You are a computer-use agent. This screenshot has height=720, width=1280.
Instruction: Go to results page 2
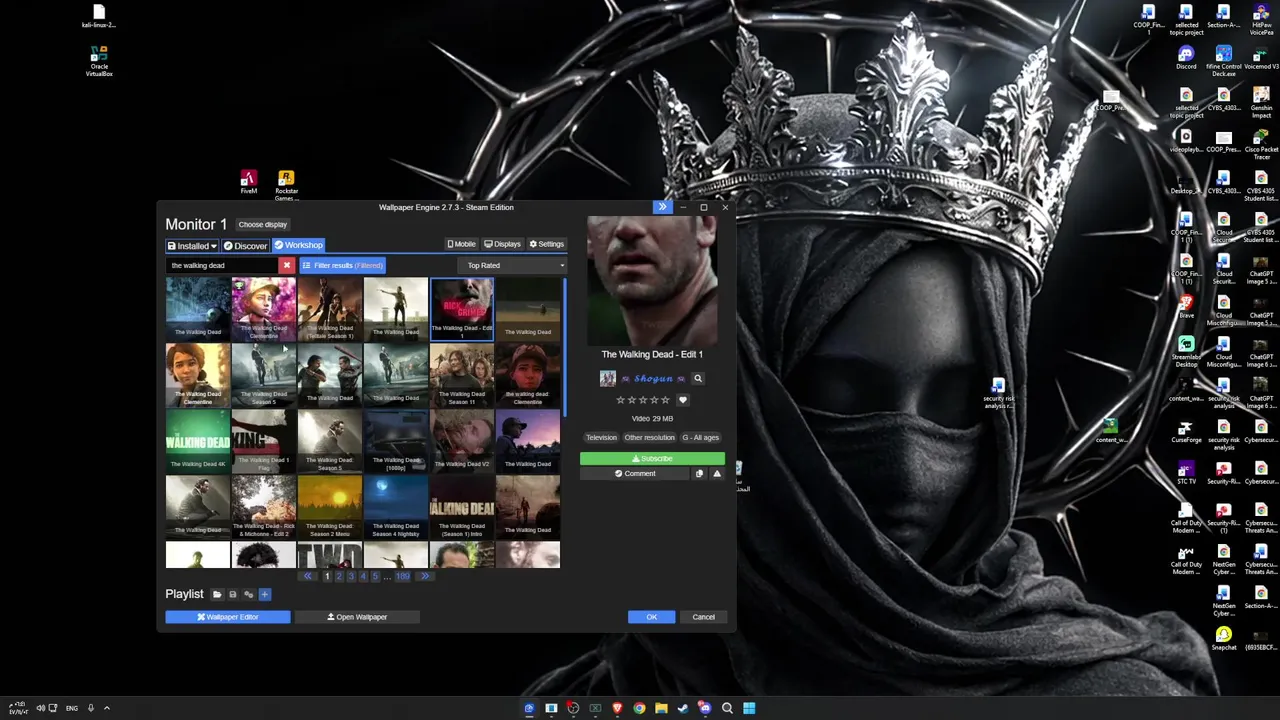339,577
